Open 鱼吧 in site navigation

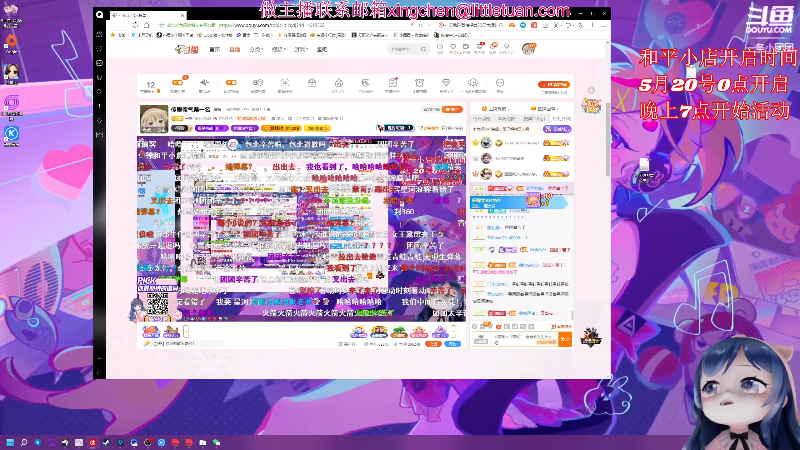[x=321, y=49]
